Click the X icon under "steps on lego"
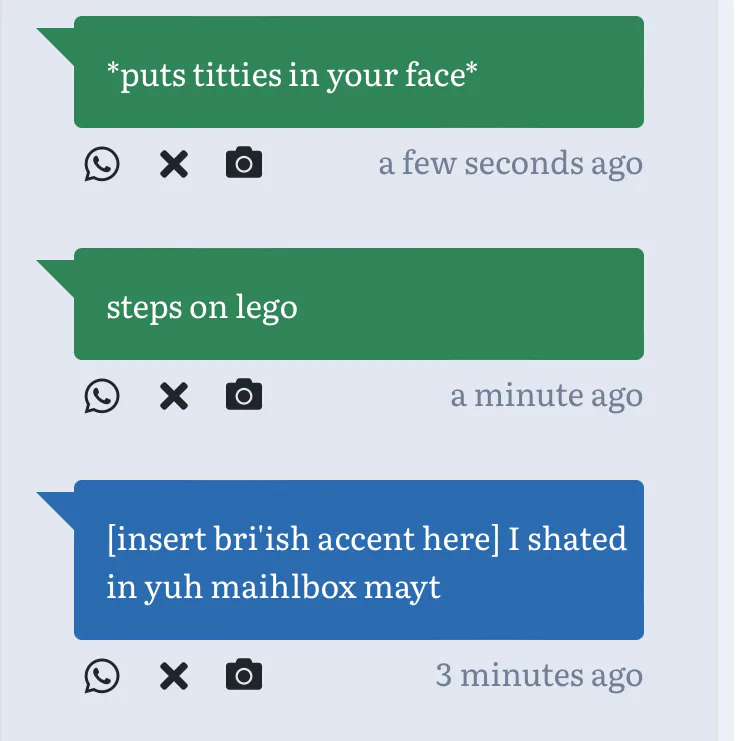 [174, 396]
